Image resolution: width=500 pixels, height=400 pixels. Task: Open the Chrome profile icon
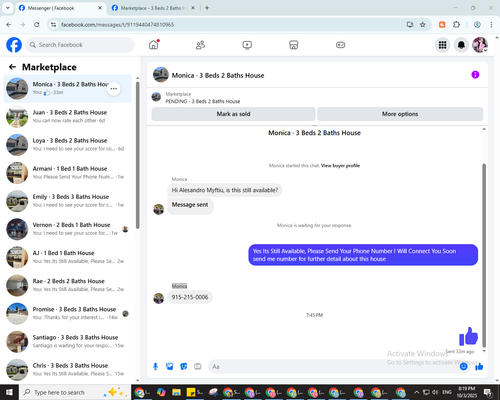tap(477, 25)
